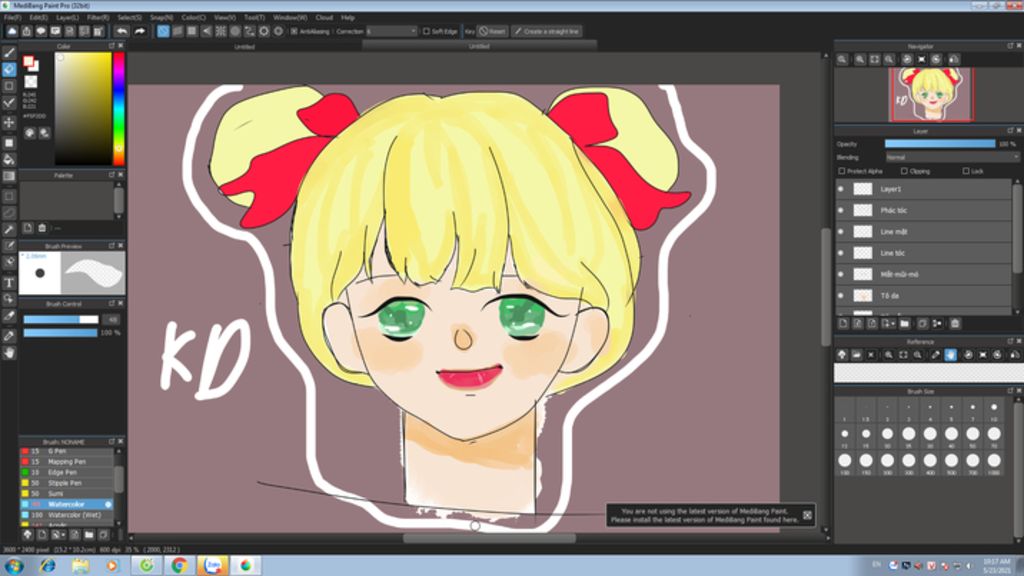Add a new layer folder
Image resolution: width=1024 pixels, height=576 pixels.
(904, 323)
